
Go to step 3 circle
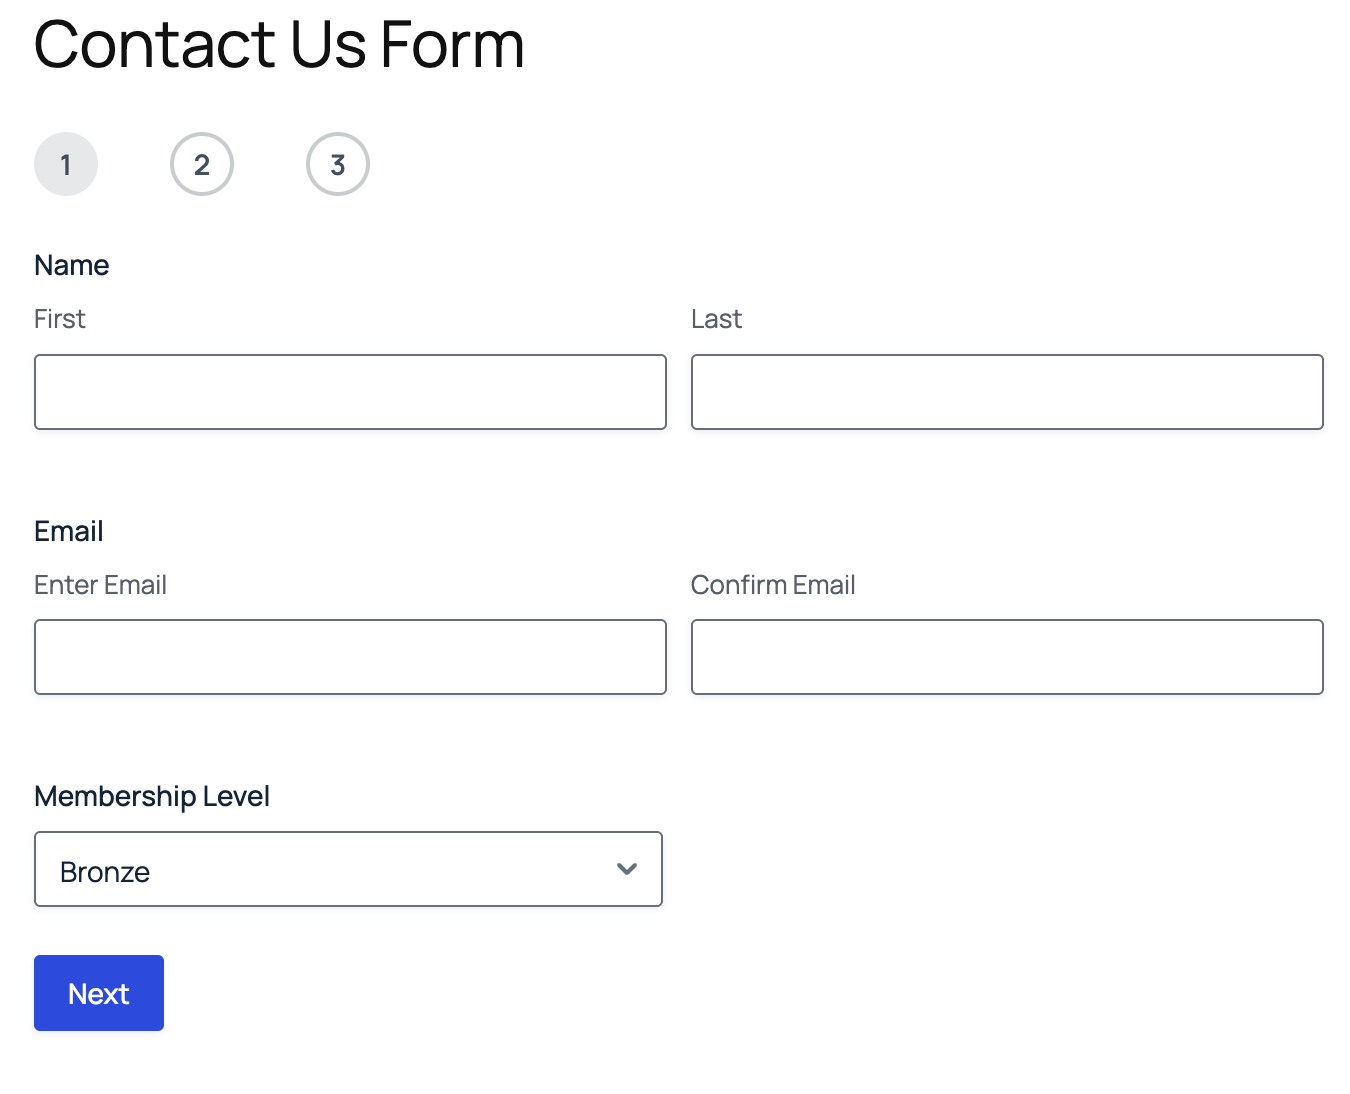338,164
